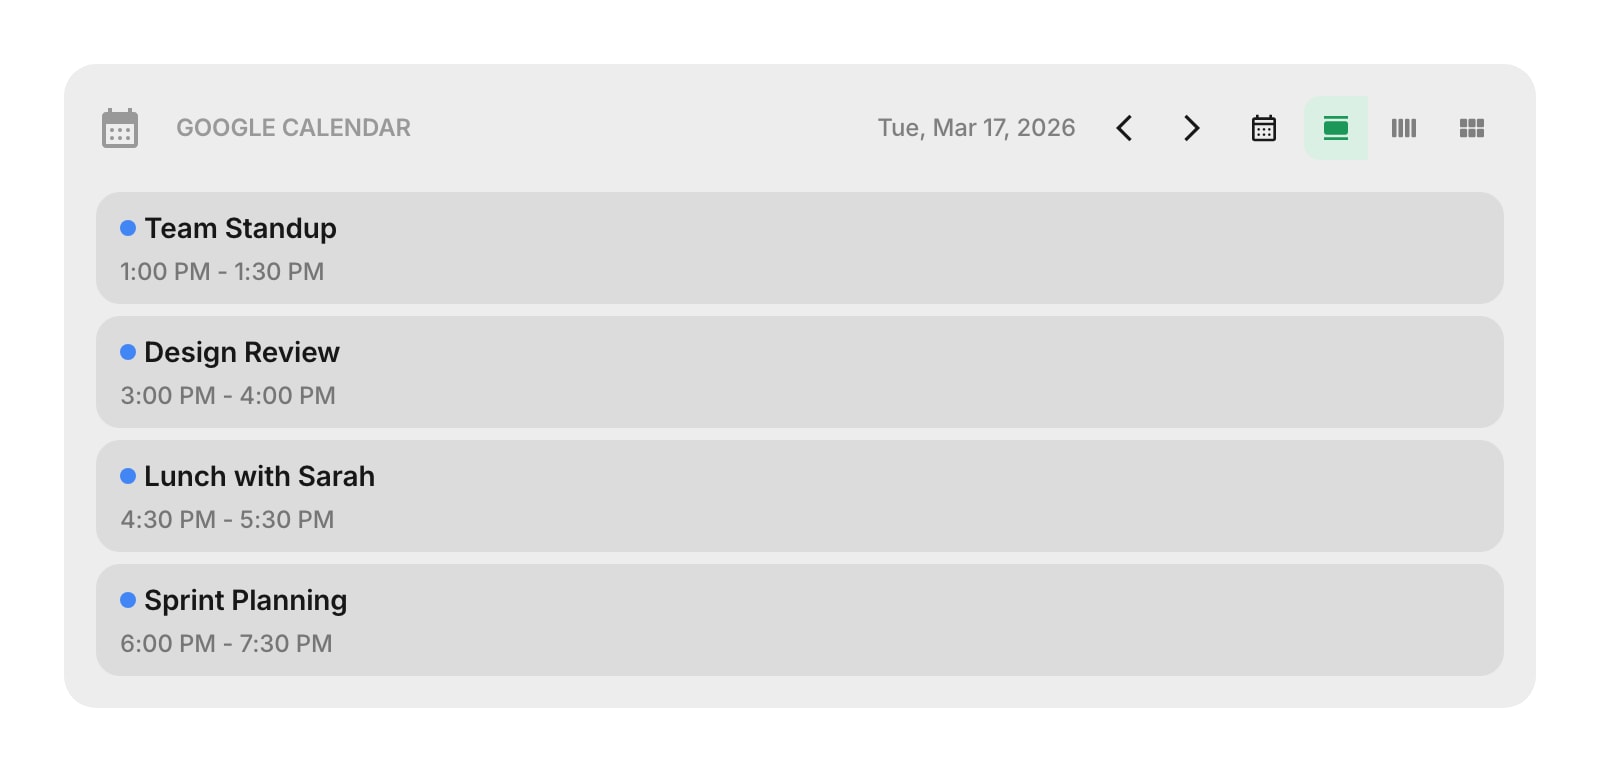Click the GOOGLE CALENDAR header label
The width and height of the screenshot is (1600, 772).
(x=293, y=127)
